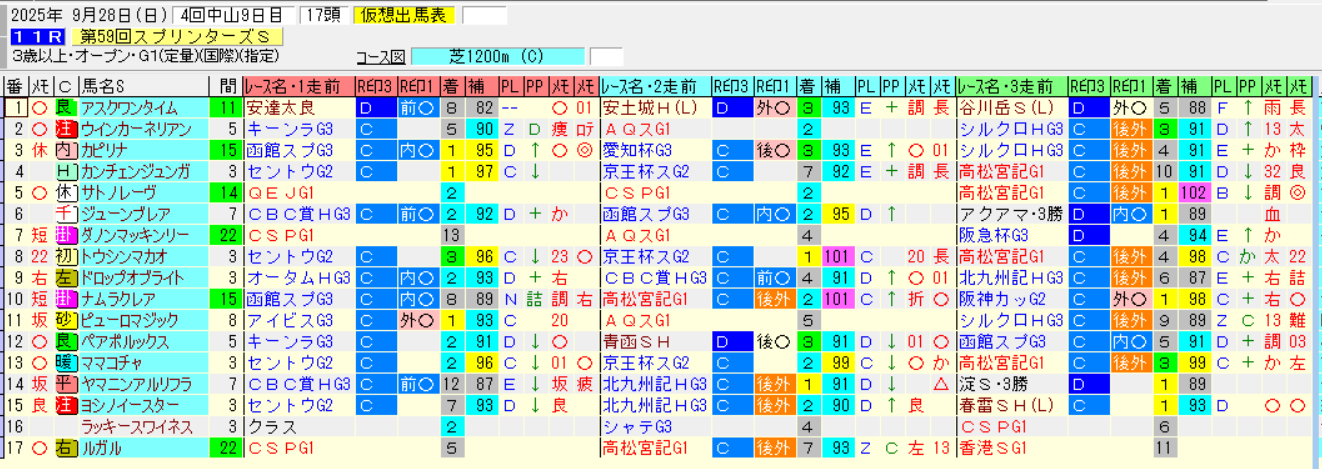Click 愛知杯G3 race in カピリナ row
1322x469 pixels.
click(x=637, y=150)
